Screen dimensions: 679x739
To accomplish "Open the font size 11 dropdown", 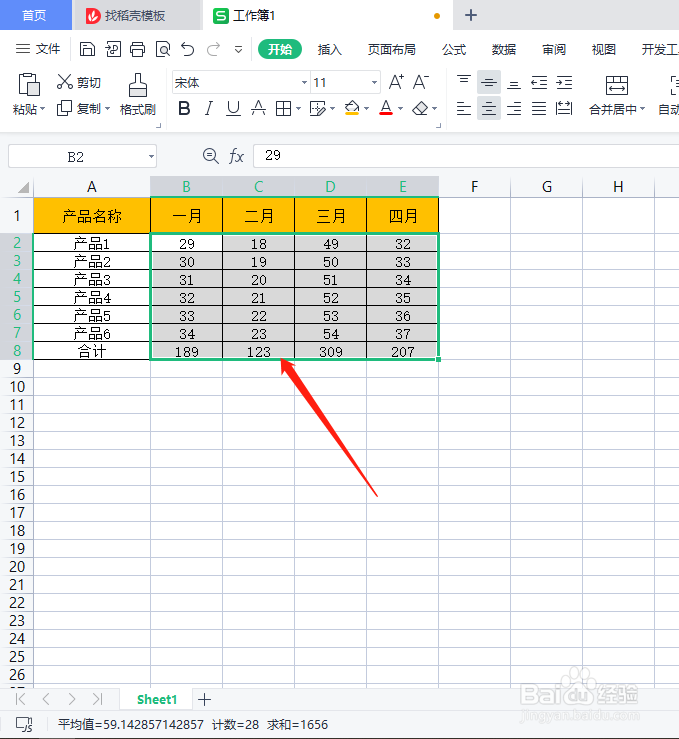I will pyautogui.click(x=374, y=82).
